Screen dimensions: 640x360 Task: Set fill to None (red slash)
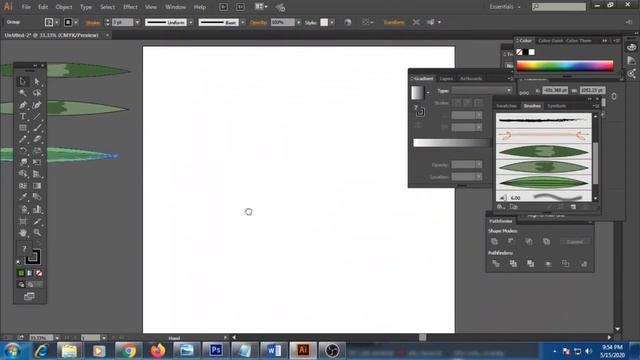(x=39, y=273)
